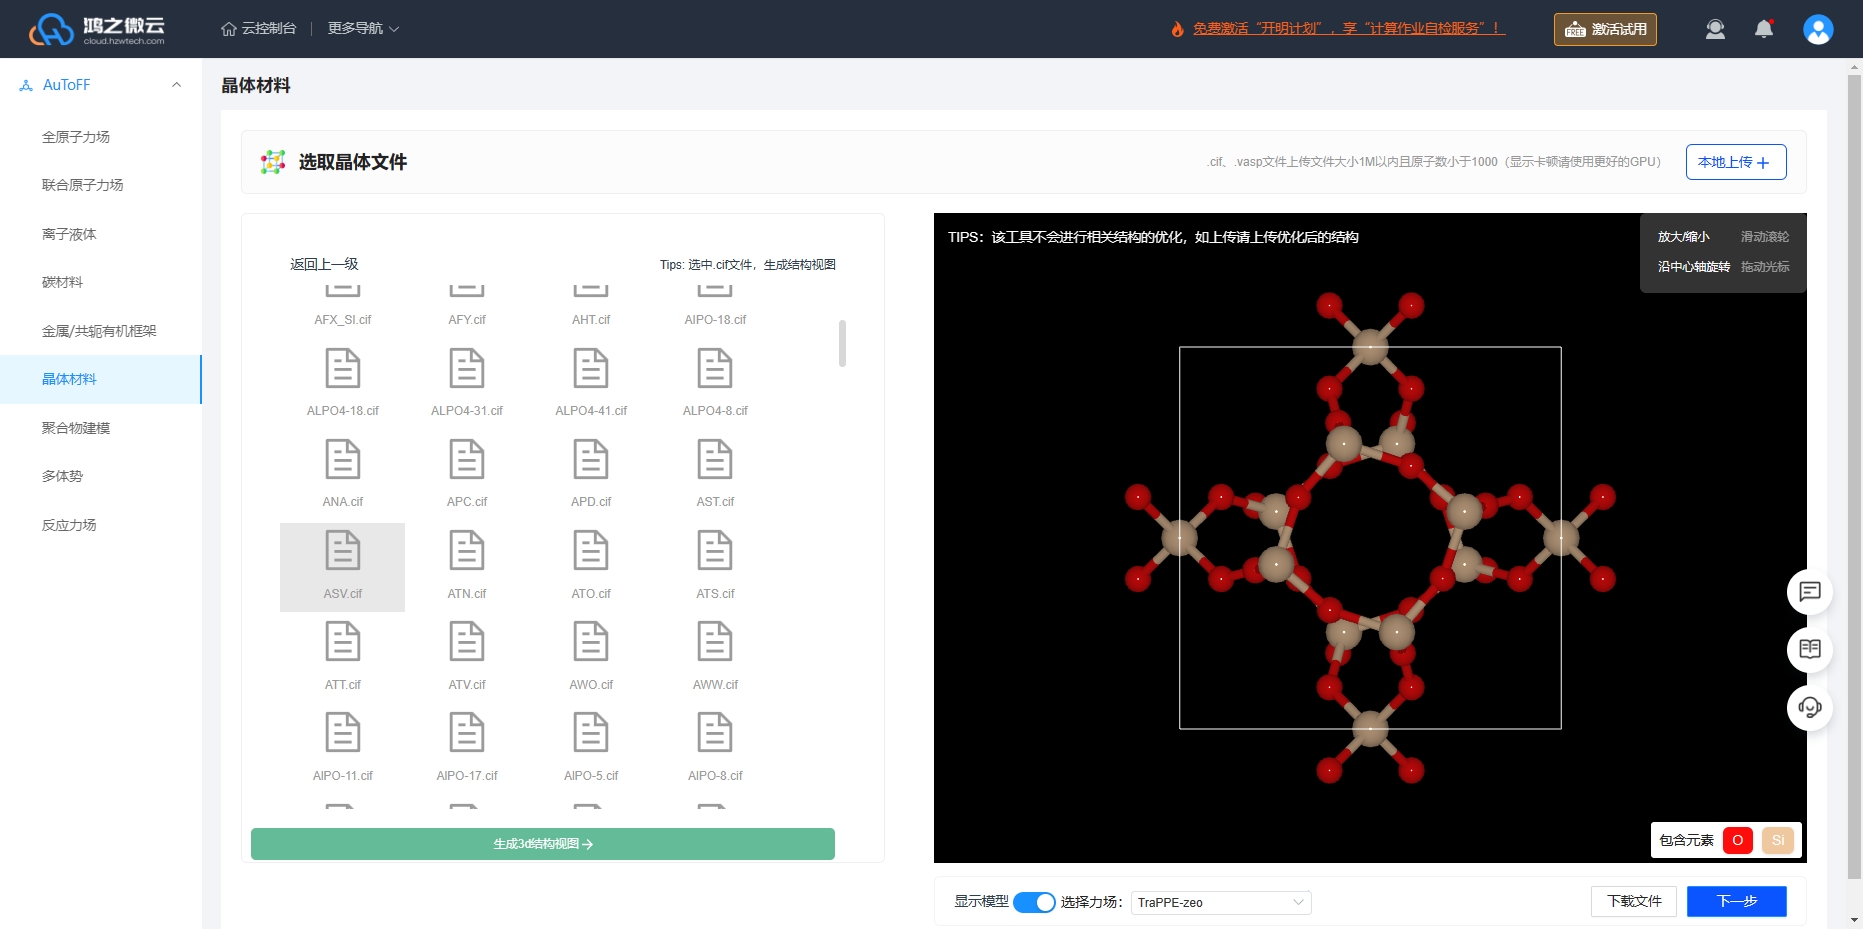Image resolution: width=1863 pixels, height=929 pixels.
Task: Click the 鸿之微云 logo
Action: [x=97, y=29]
